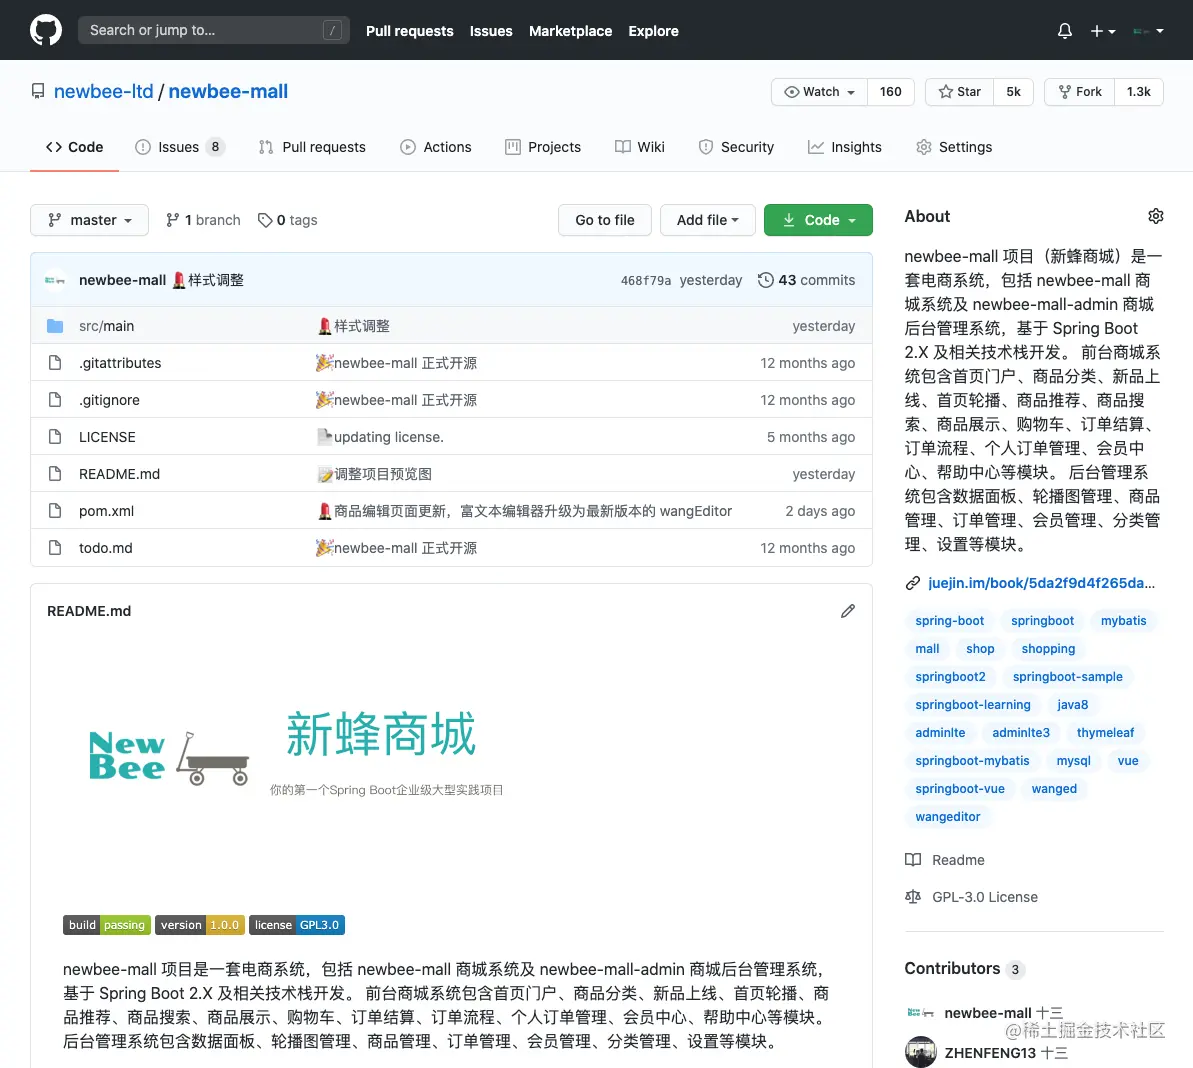Switch to the Wiki tab
Image resolution: width=1193 pixels, height=1068 pixels.
(640, 147)
